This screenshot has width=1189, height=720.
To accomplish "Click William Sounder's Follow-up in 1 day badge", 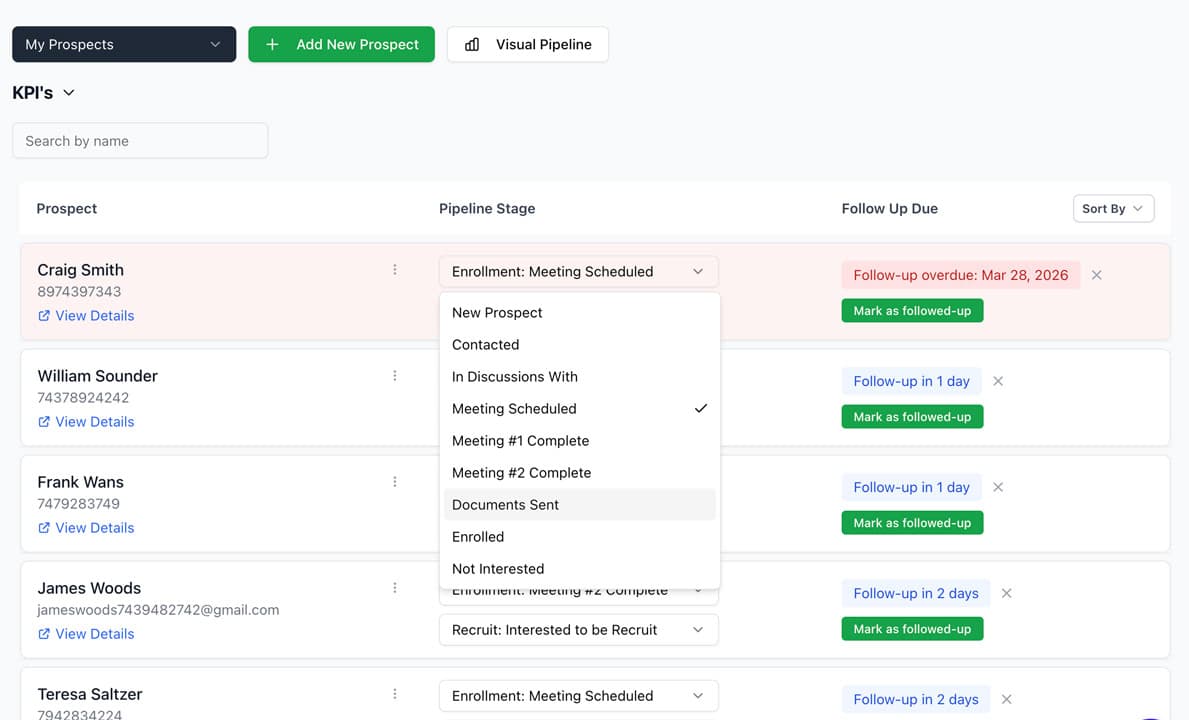I will (x=911, y=381).
